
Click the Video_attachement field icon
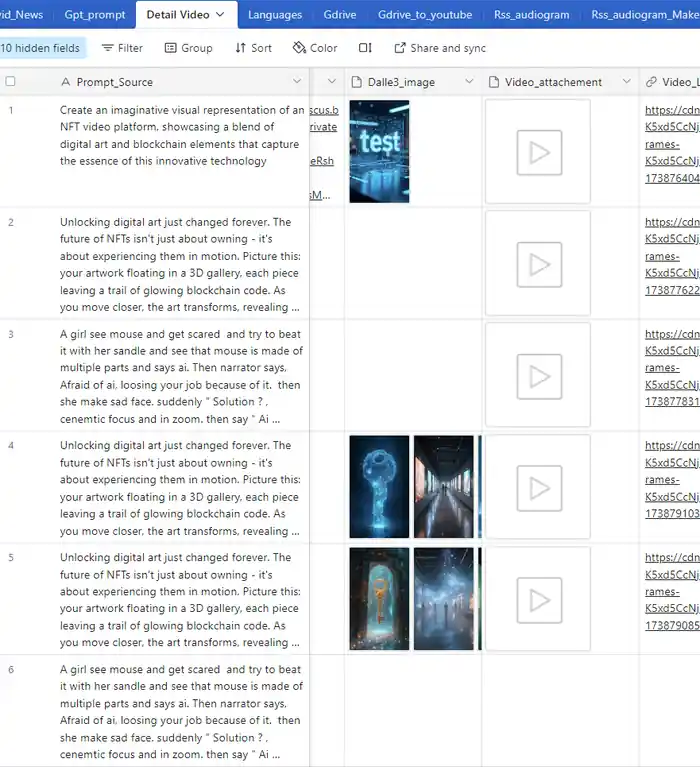tap(494, 82)
